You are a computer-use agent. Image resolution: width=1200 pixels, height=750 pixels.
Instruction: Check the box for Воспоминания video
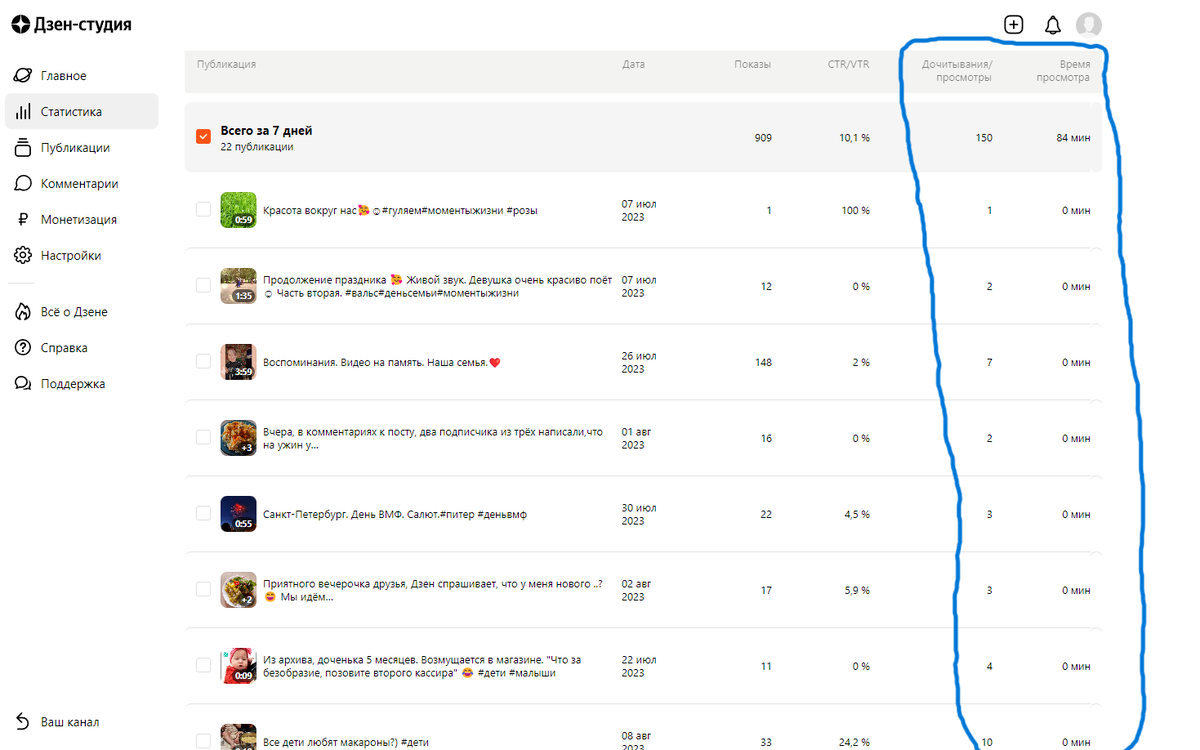point(204,361)
